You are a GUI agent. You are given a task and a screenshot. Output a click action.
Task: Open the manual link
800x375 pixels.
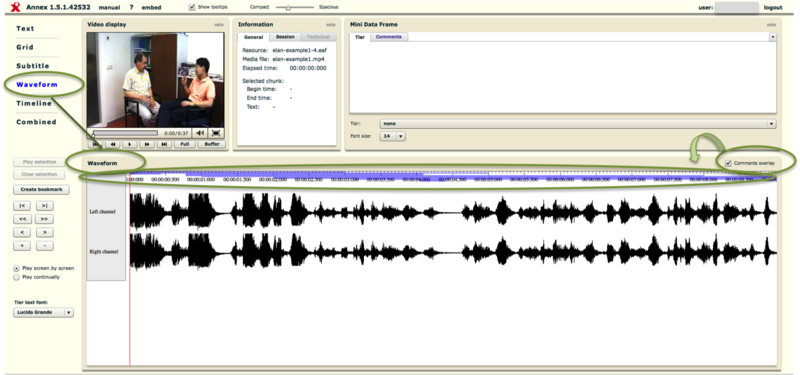pos(109,8)
